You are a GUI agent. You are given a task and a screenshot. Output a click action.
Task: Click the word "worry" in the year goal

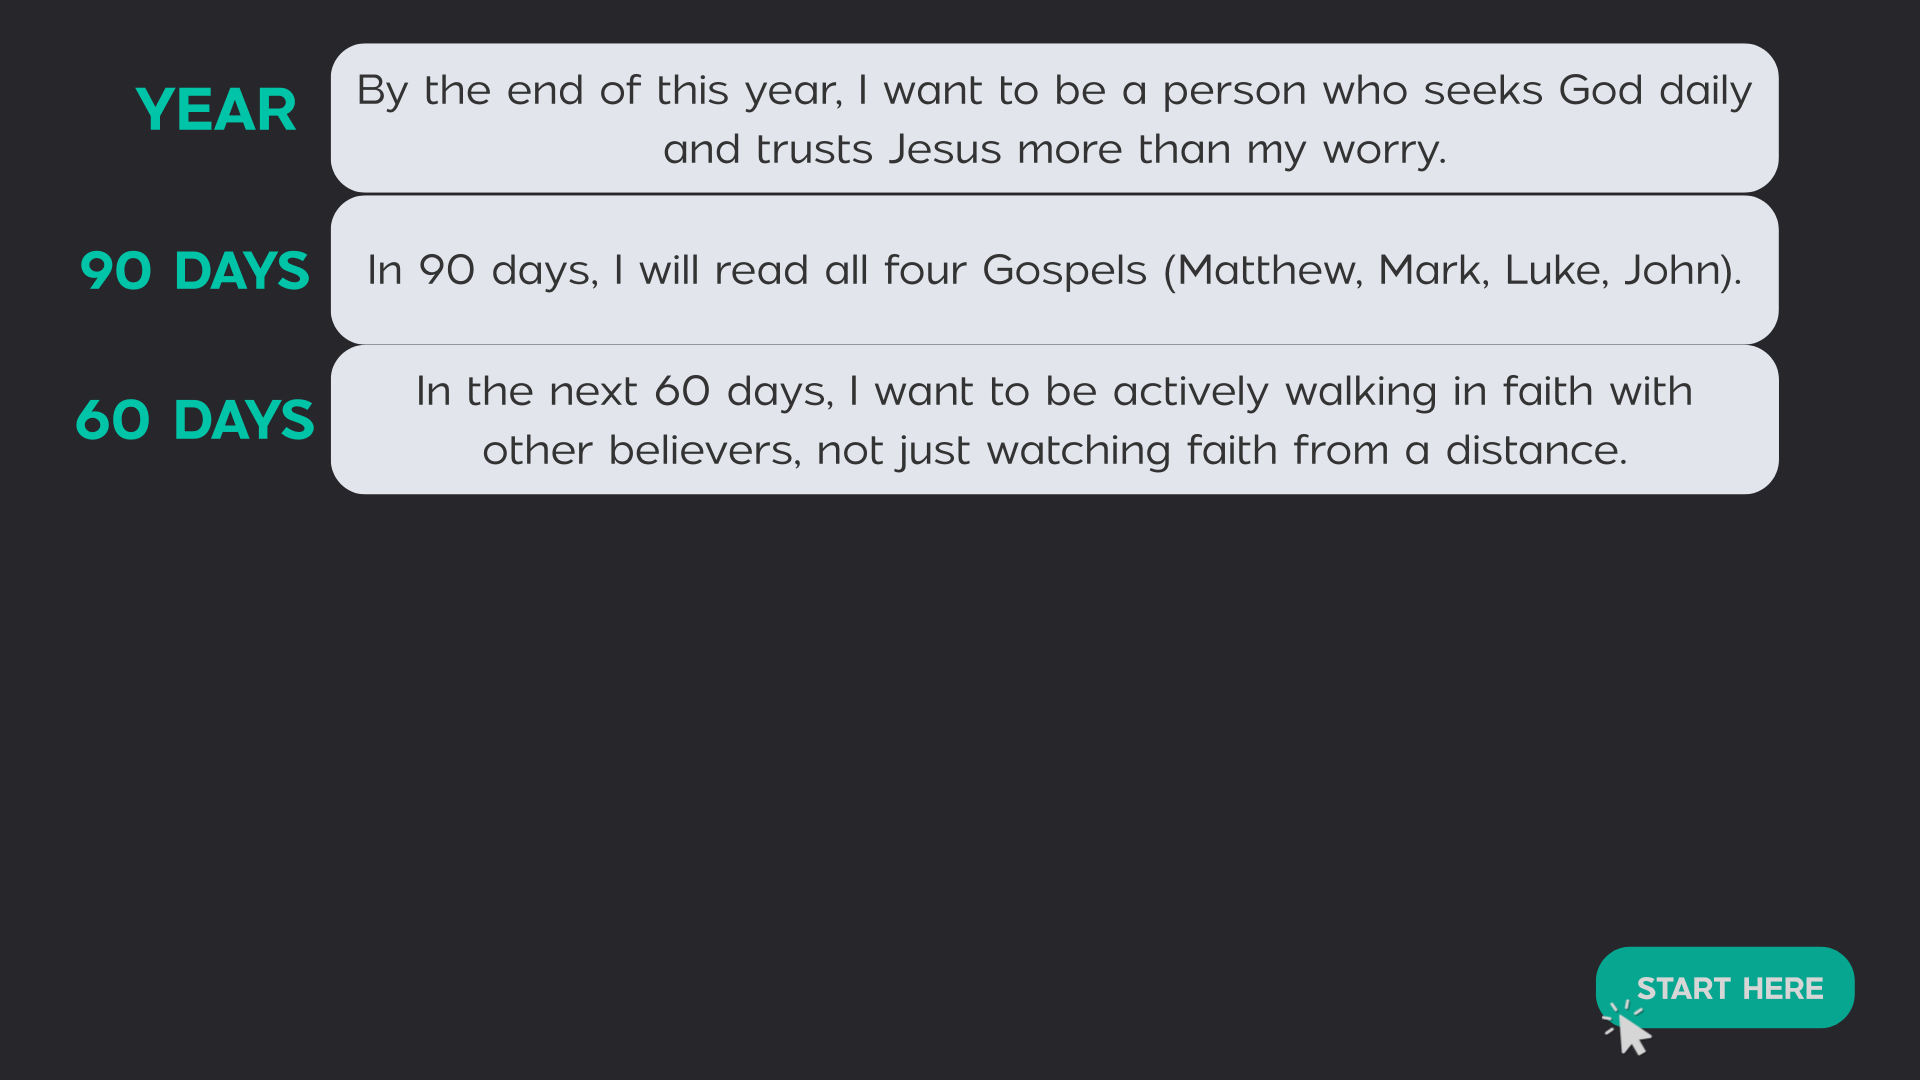click(x=1382, y=150)
